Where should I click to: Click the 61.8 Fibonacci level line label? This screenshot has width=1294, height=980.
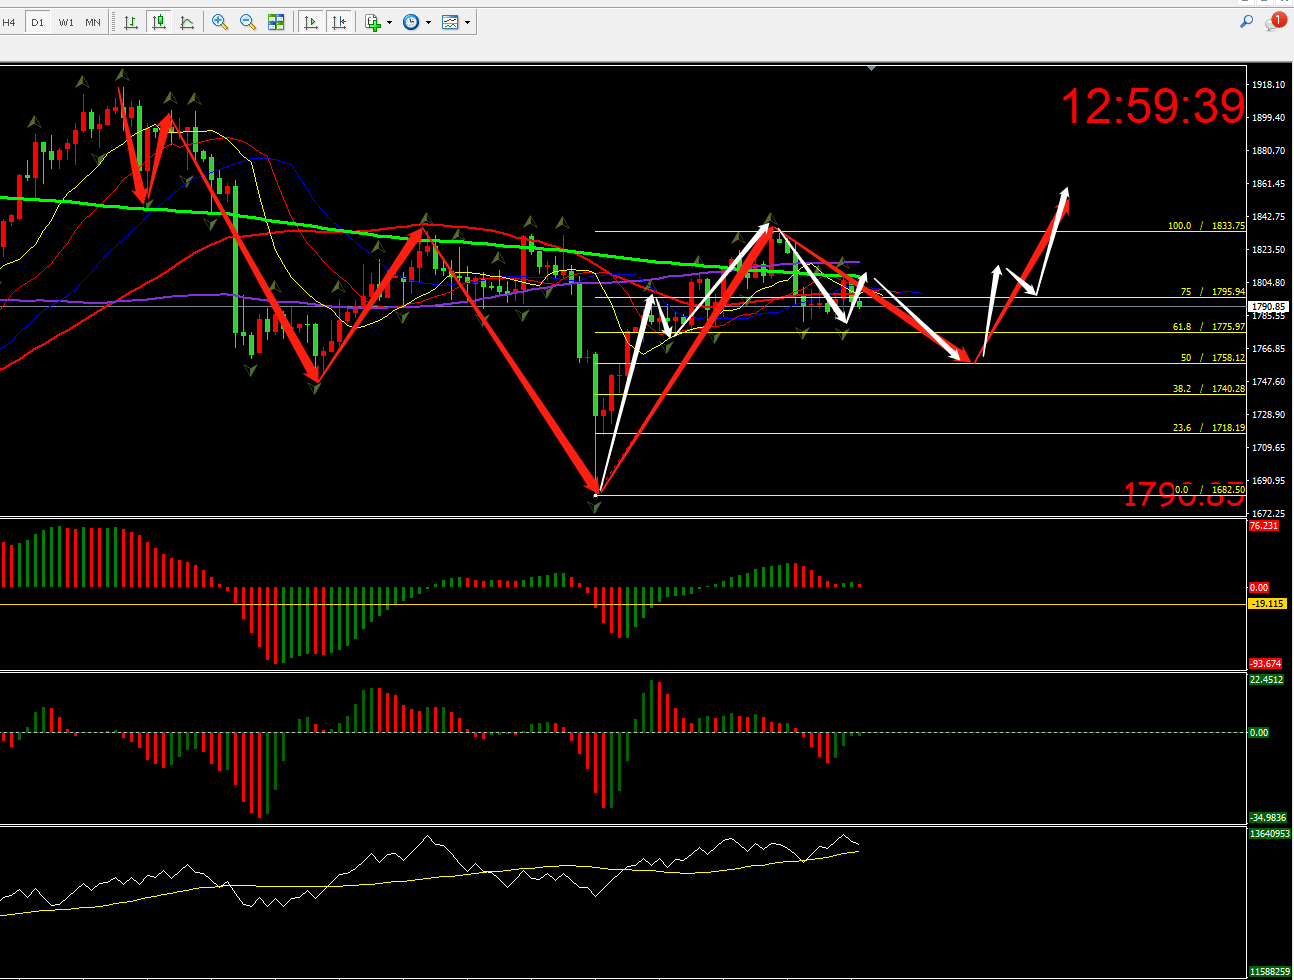[x=1208, y=327]
